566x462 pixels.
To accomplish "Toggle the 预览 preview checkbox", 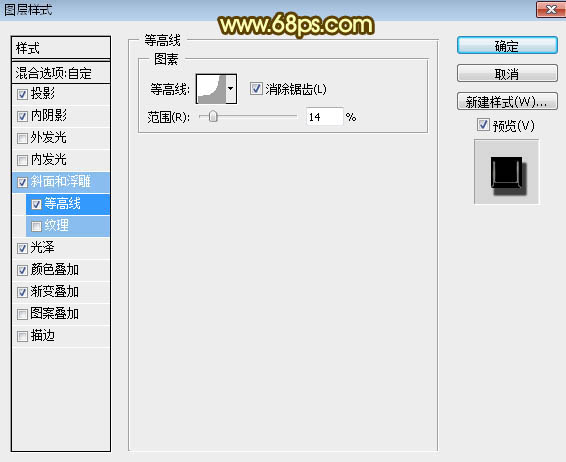I will point(483,125).
